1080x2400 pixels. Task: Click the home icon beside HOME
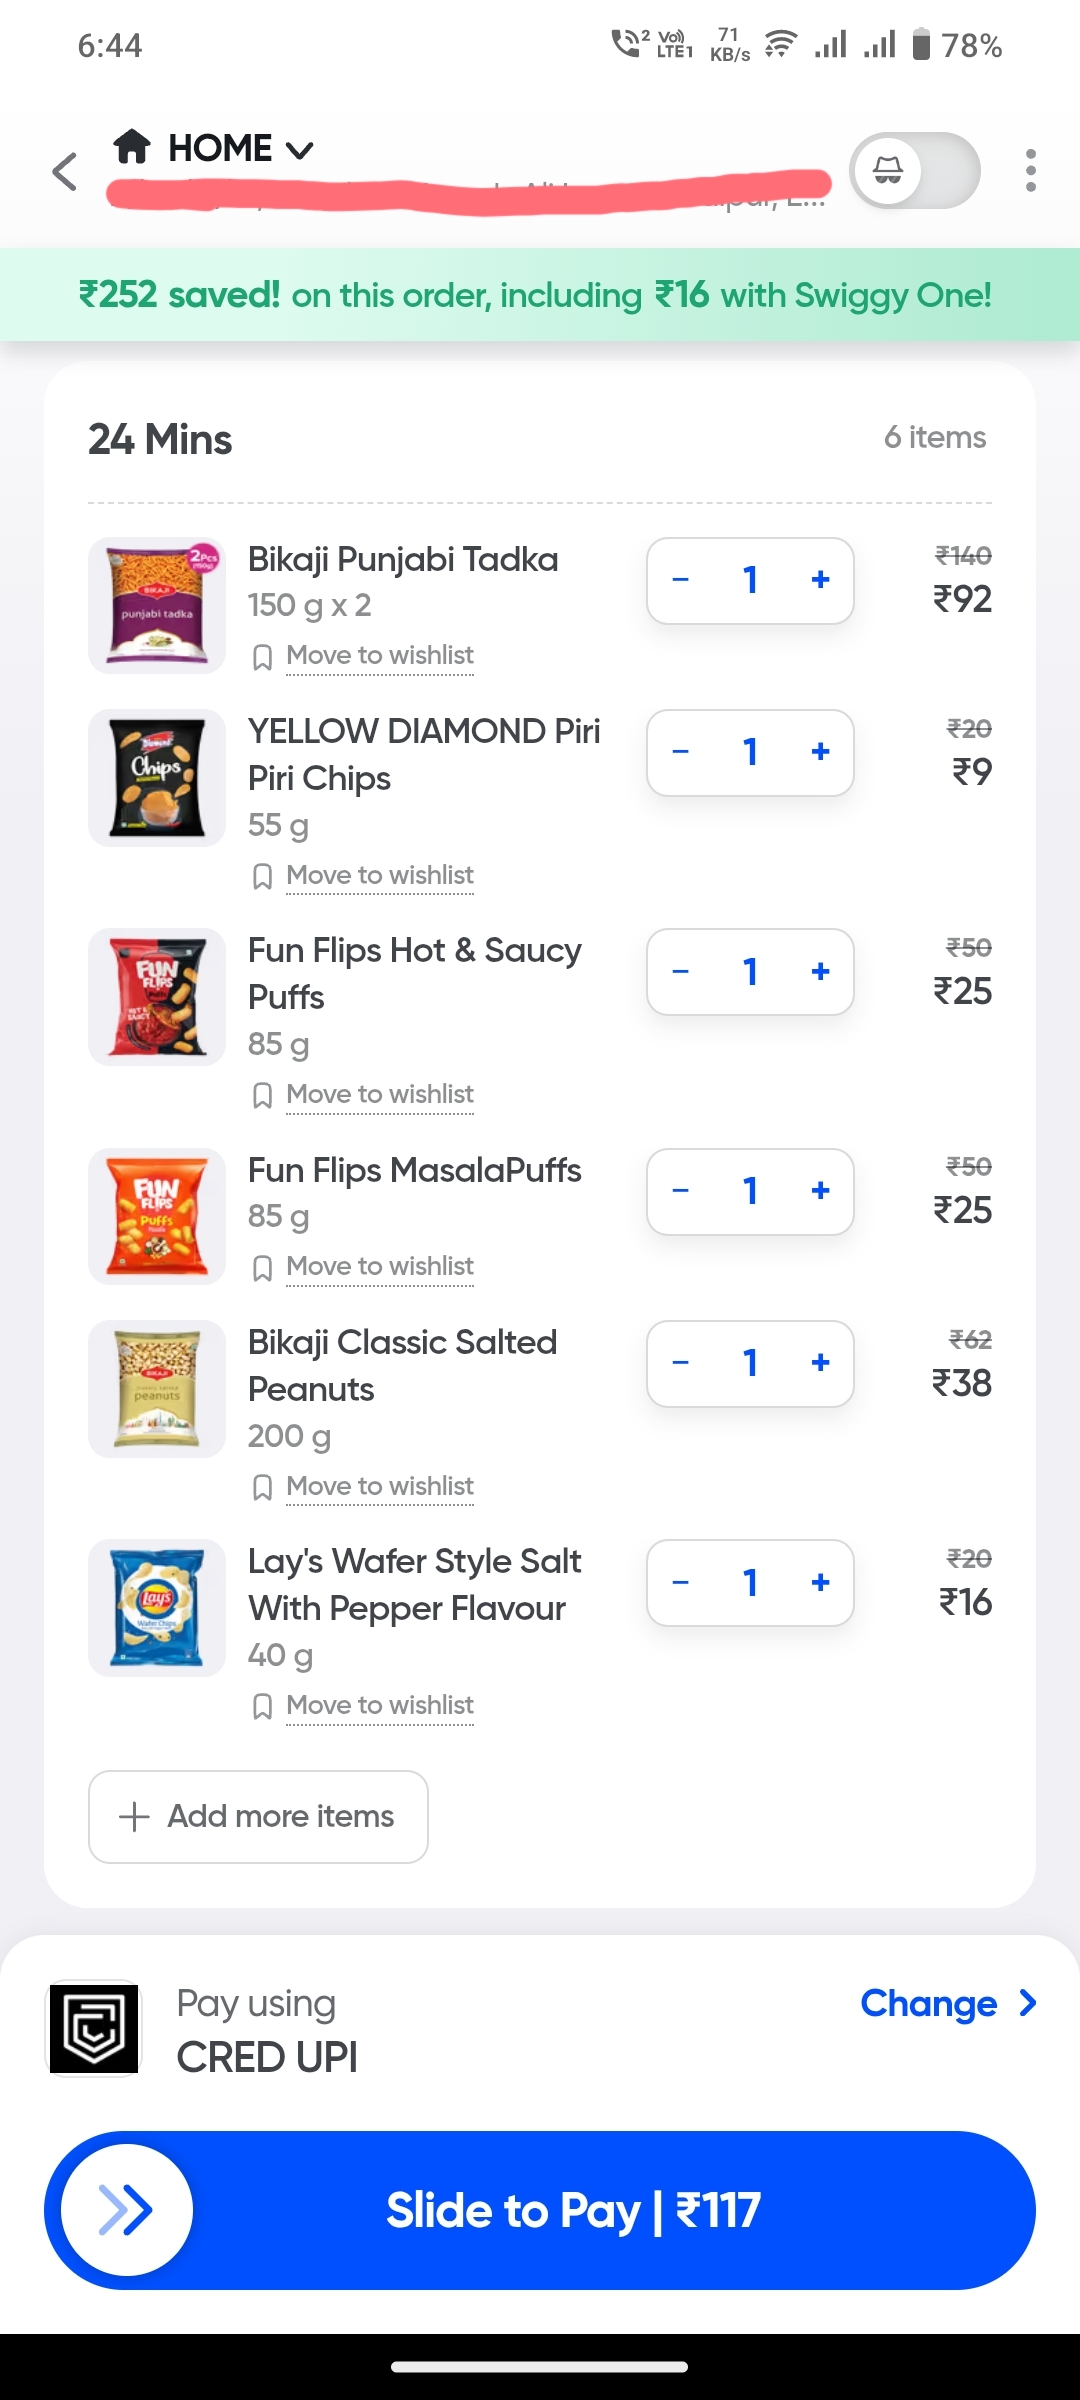coord(132,147)
